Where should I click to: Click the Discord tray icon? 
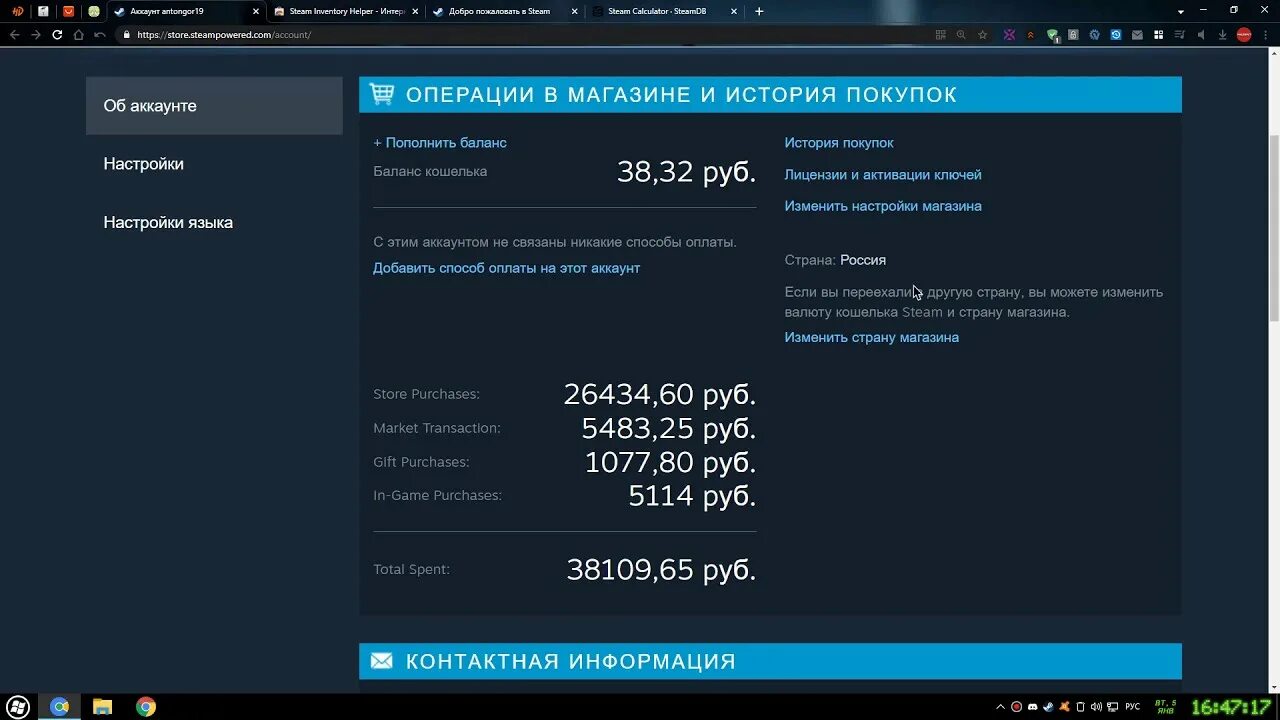point(1033,707)
